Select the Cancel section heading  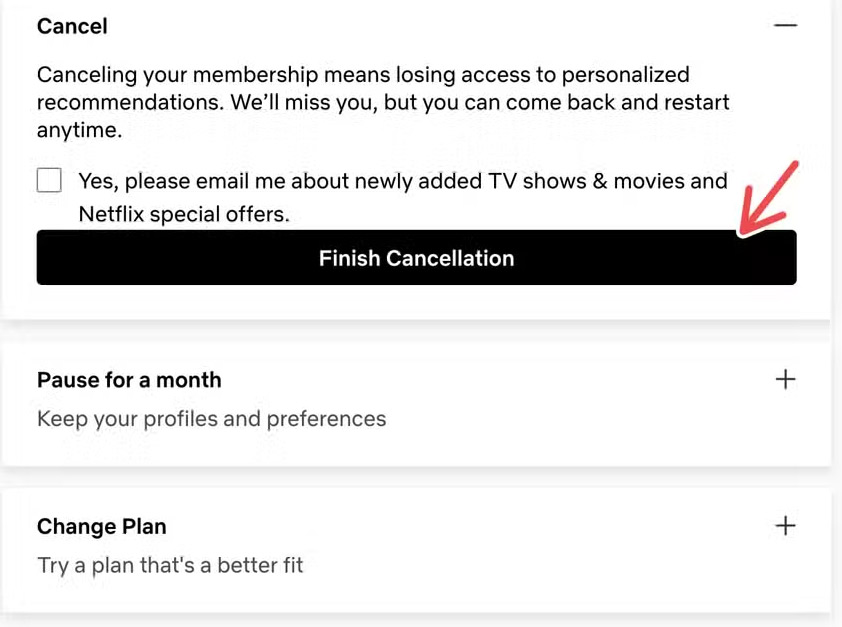(x=71, y=26)
